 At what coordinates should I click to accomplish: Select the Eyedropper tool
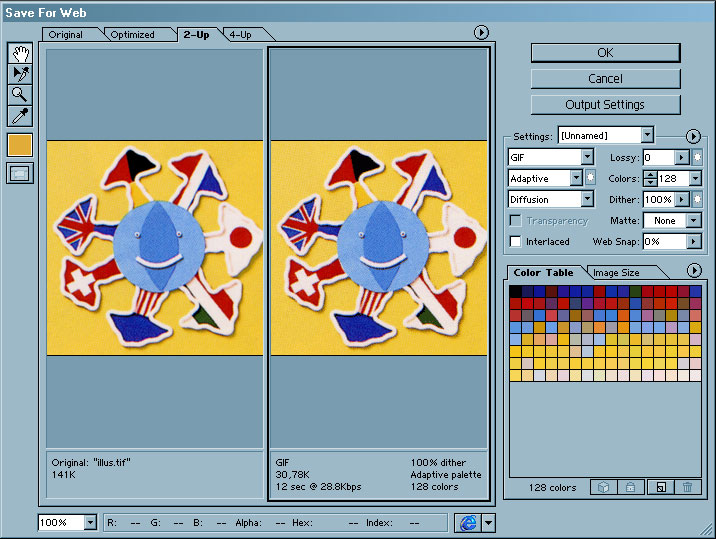pos(20,116)
